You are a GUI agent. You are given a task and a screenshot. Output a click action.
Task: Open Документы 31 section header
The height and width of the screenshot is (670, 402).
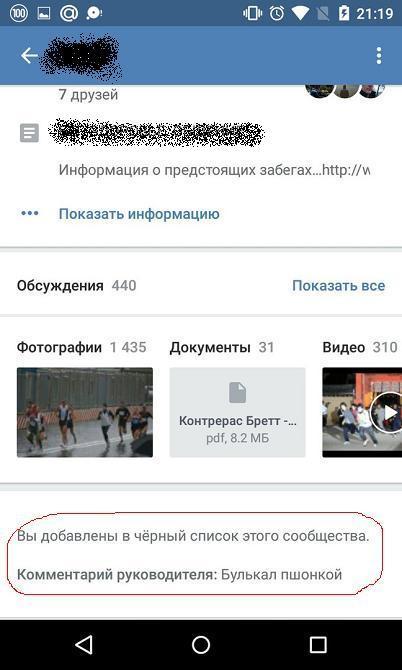coord(222,347)
